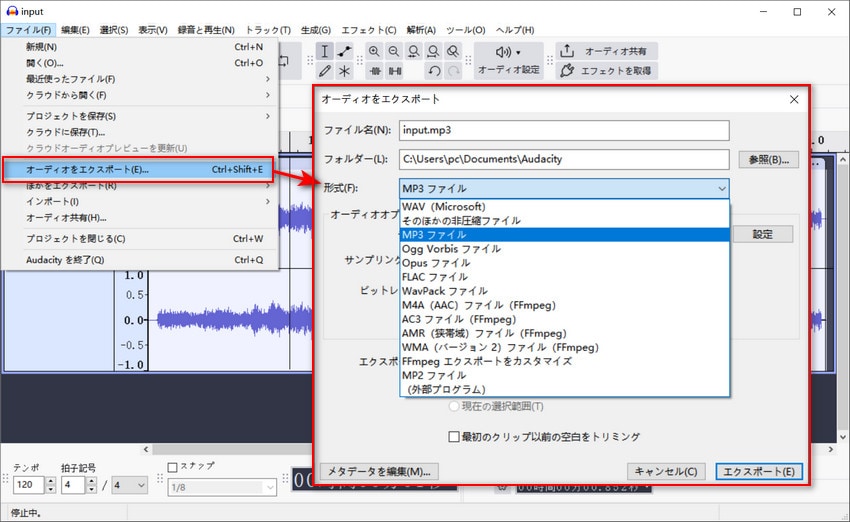Click the Zoom Toggle icon
The width and height of the screenshot is (850, 522).
[x=453, y=51]
